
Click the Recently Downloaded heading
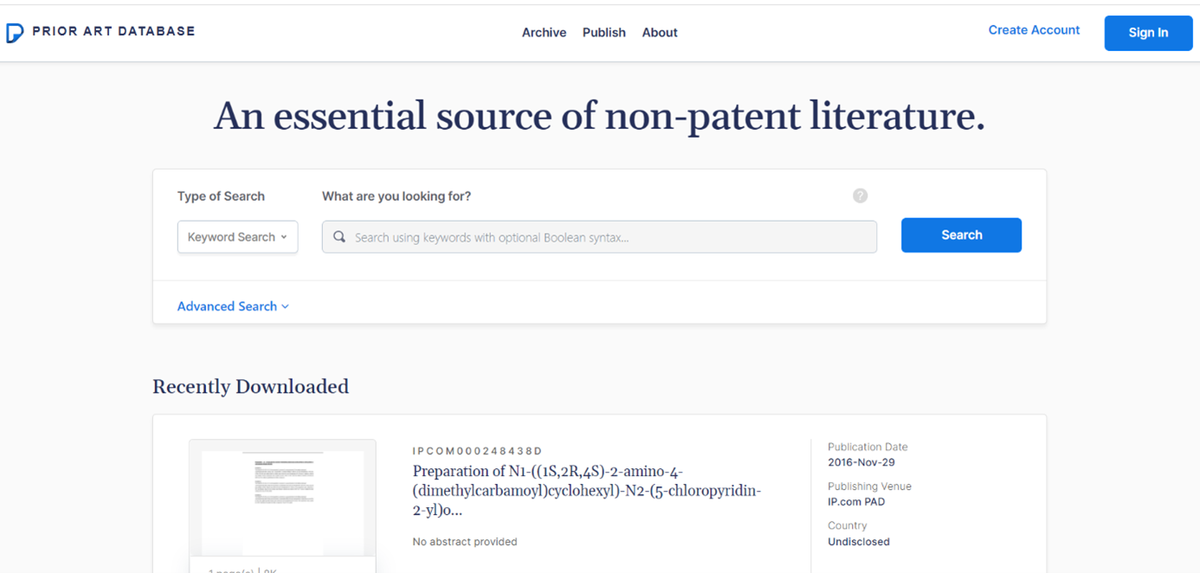pyautogui.click(x=250, y=386)
